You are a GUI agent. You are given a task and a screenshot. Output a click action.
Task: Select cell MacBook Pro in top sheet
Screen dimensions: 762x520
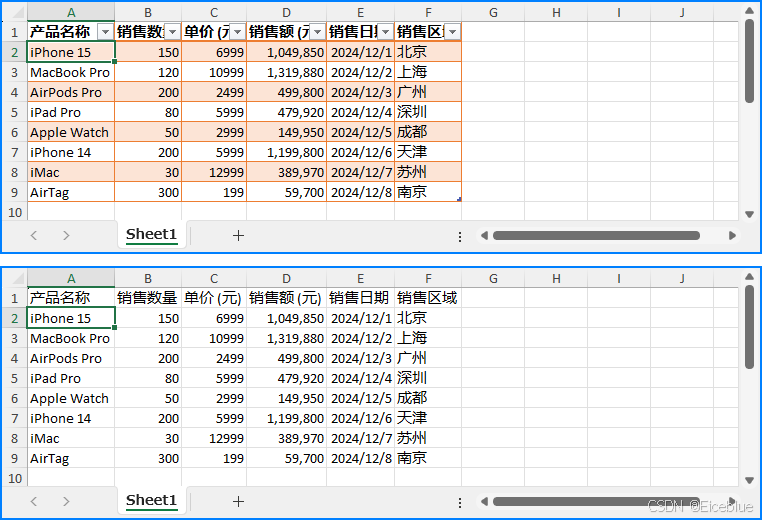(x=71, y=72)
